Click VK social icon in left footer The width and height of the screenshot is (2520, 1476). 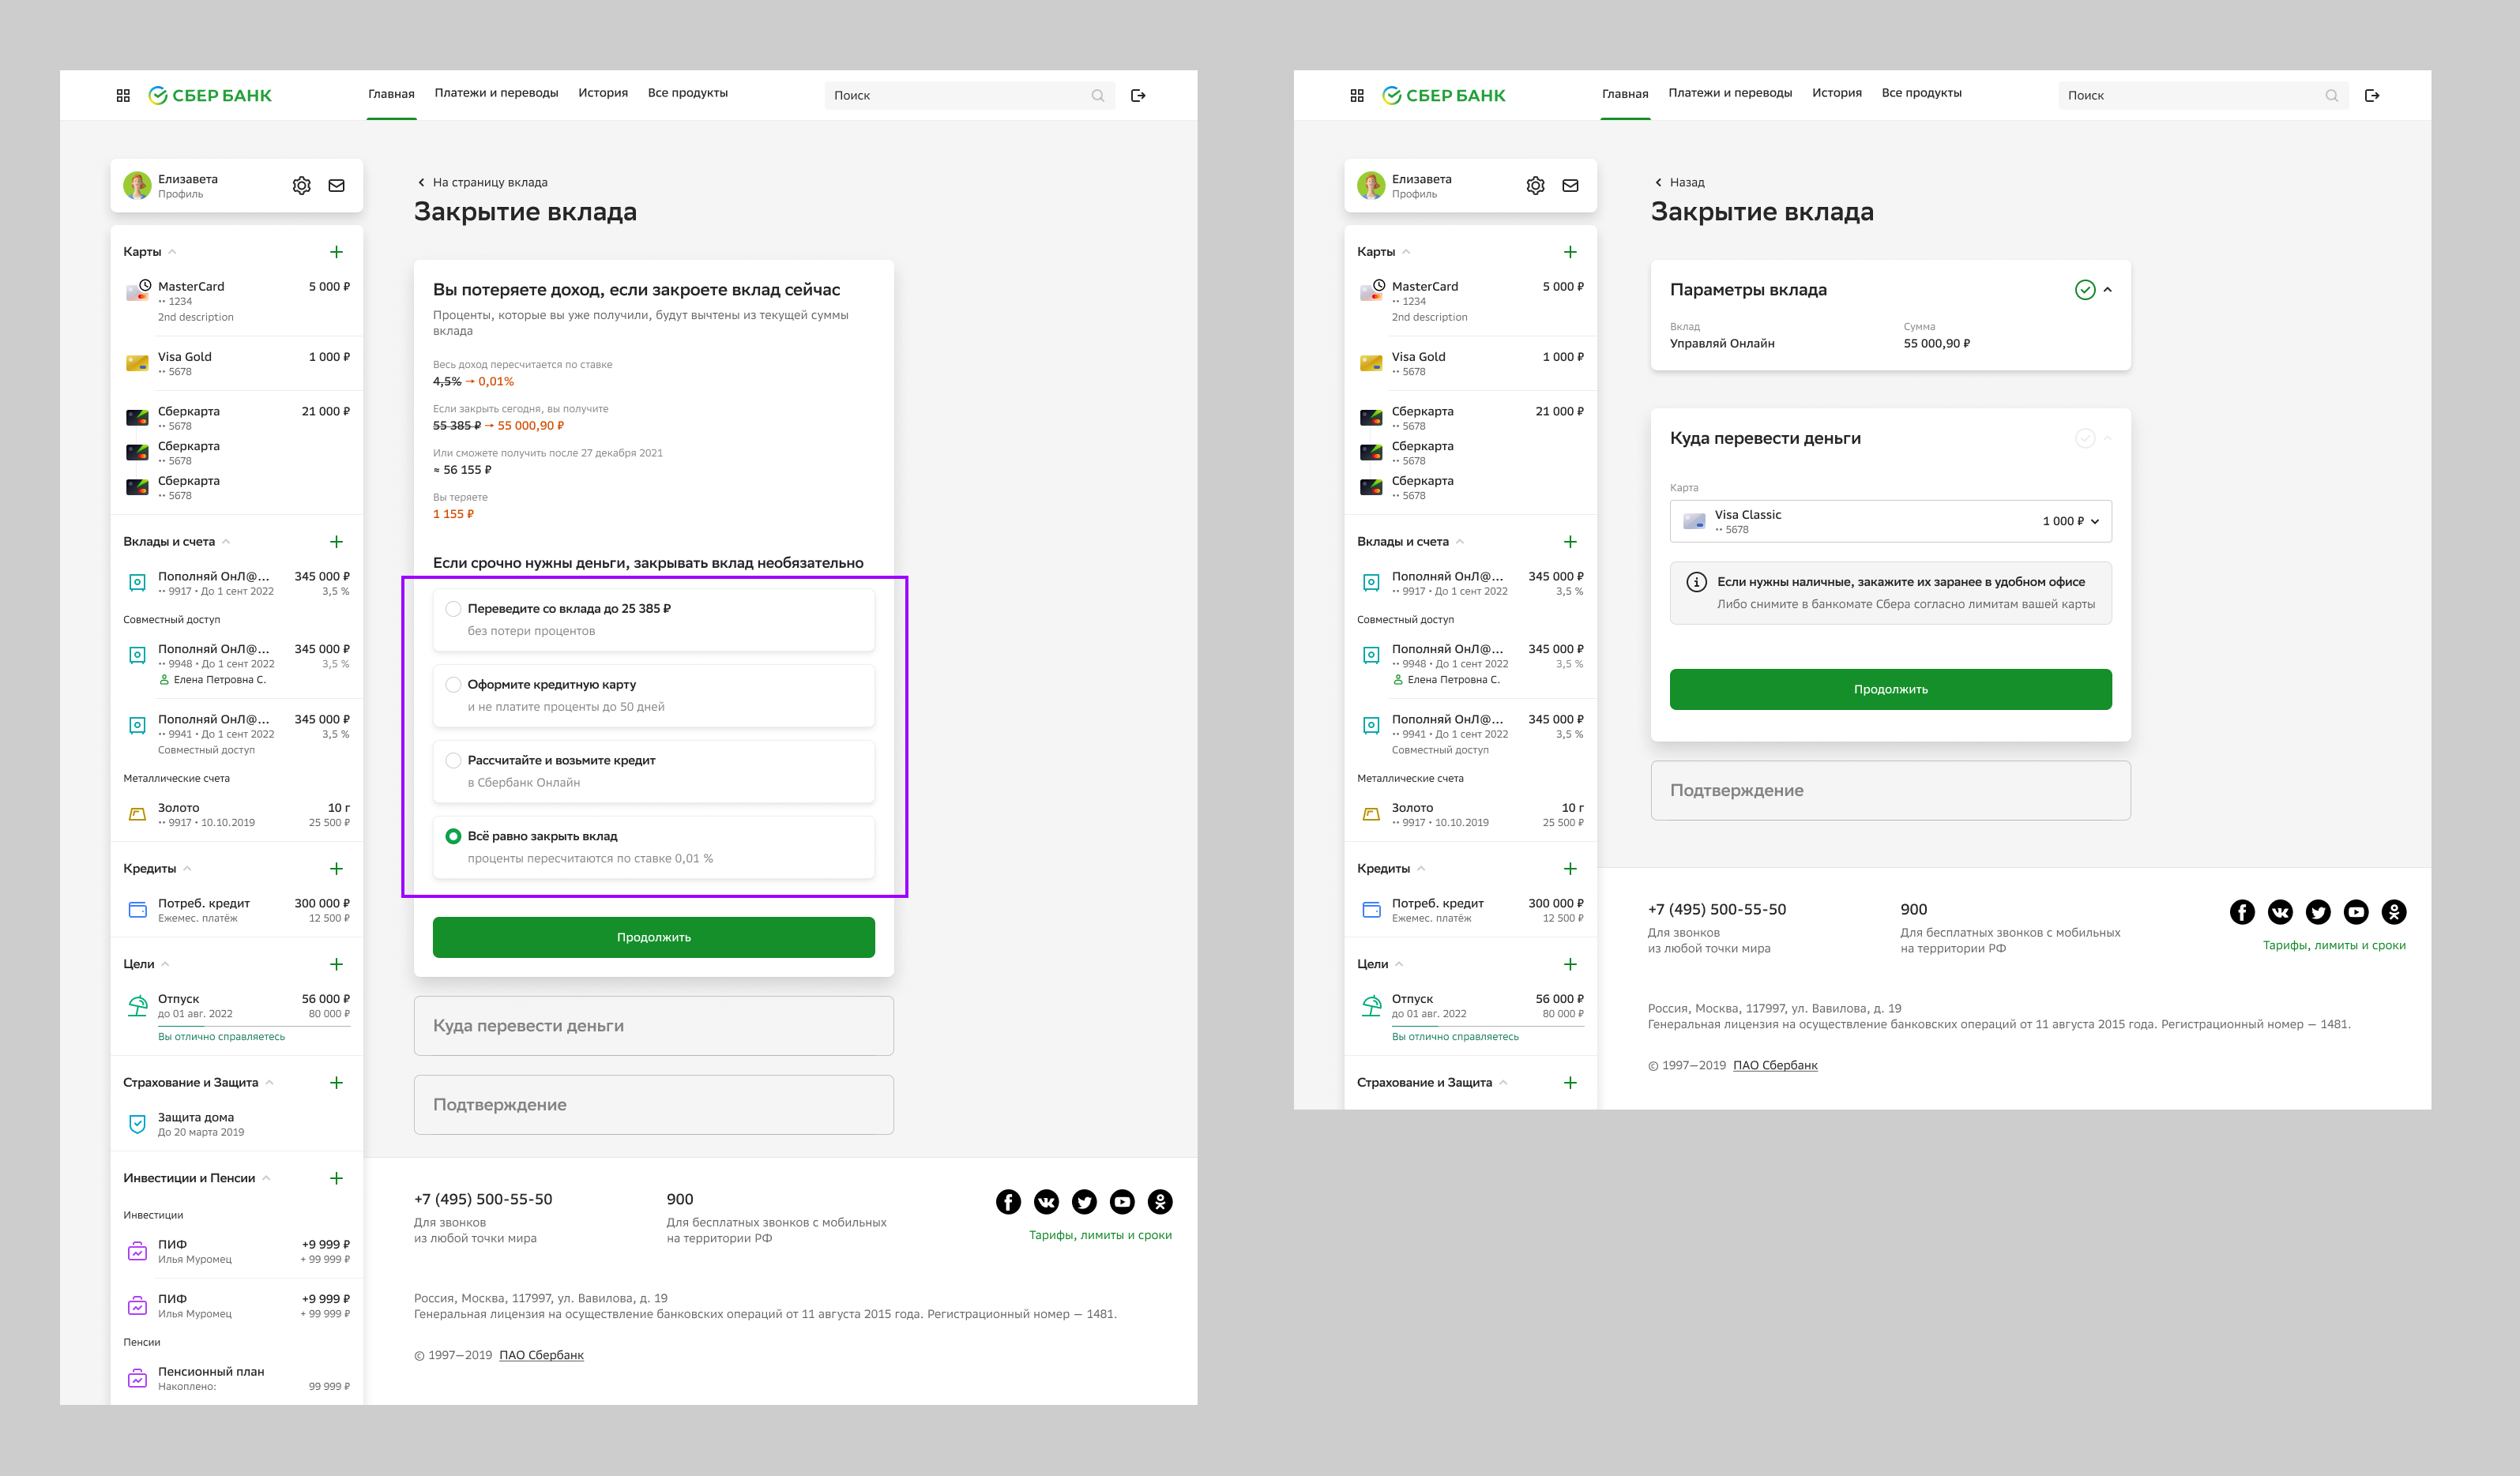(x=1046, y=1202)
